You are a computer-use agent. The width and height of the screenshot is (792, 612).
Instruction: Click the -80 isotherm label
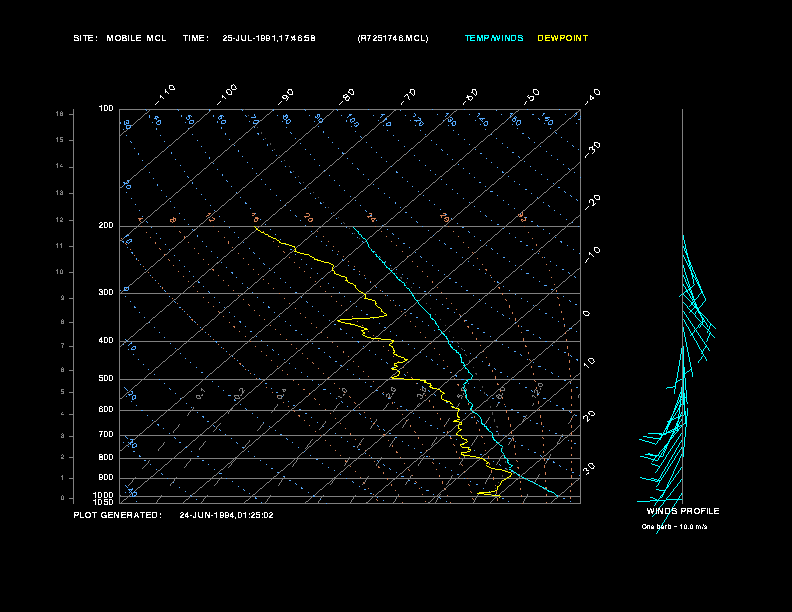[x=348, y=96]
